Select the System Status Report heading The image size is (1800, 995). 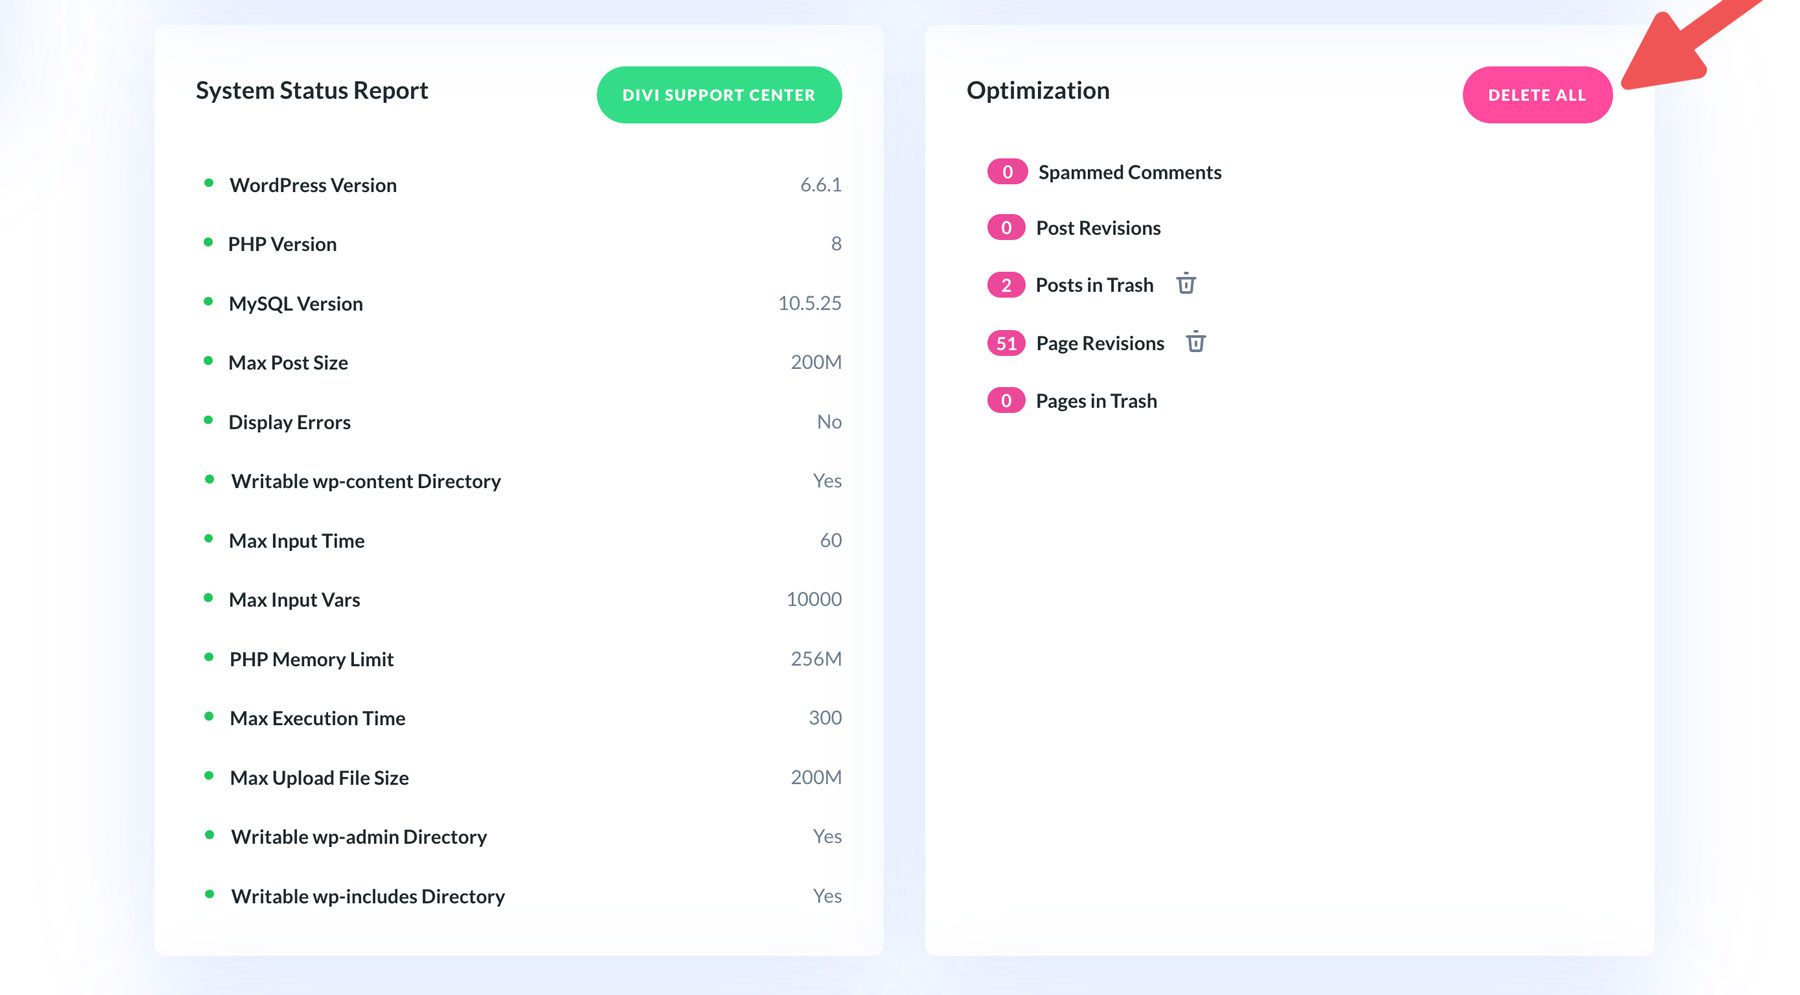click(312, 91)
